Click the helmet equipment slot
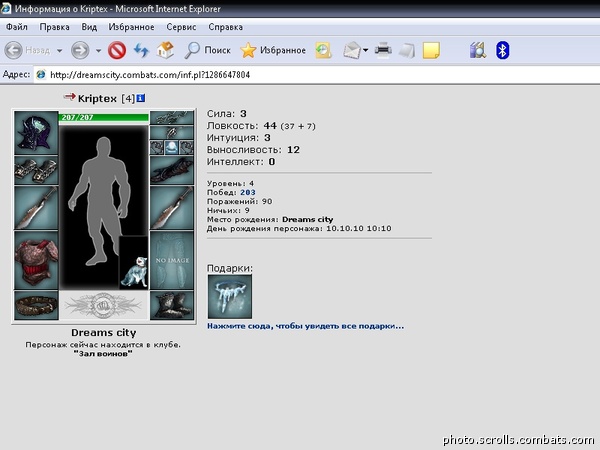Screen dimensions: 600x450 click(36, 133)
